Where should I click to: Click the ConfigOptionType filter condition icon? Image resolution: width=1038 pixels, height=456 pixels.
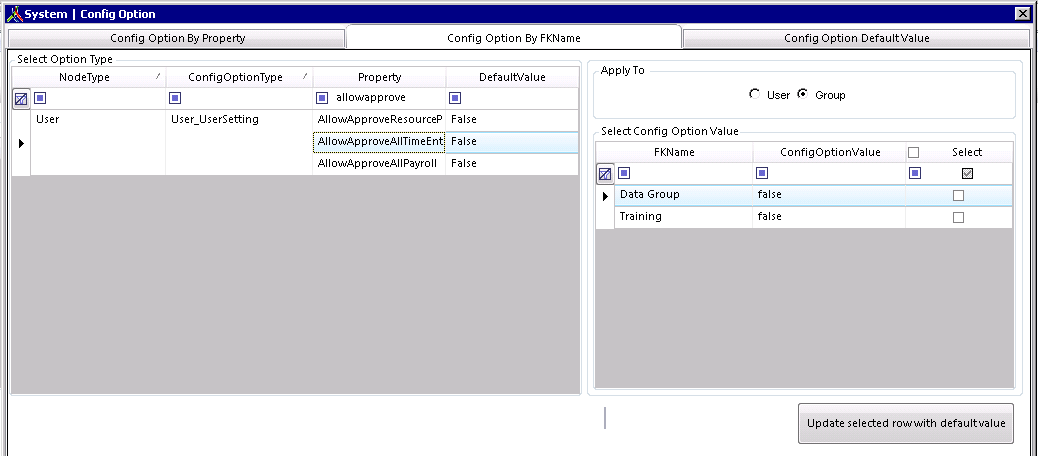pyautogui.click(x=175, y=98)
